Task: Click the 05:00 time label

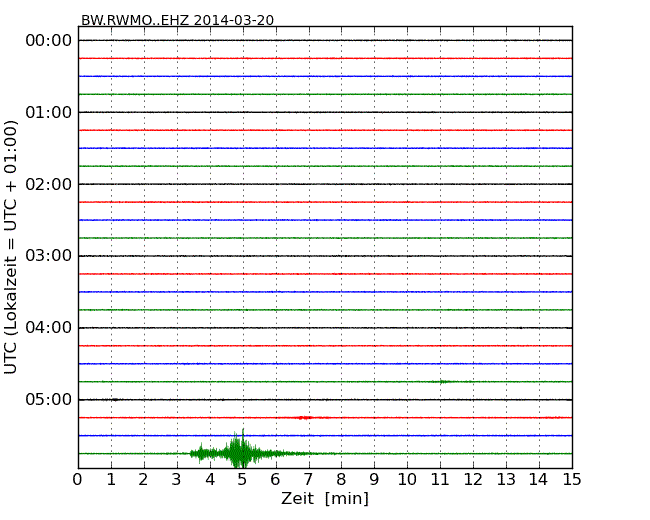Action: (49, 399)
